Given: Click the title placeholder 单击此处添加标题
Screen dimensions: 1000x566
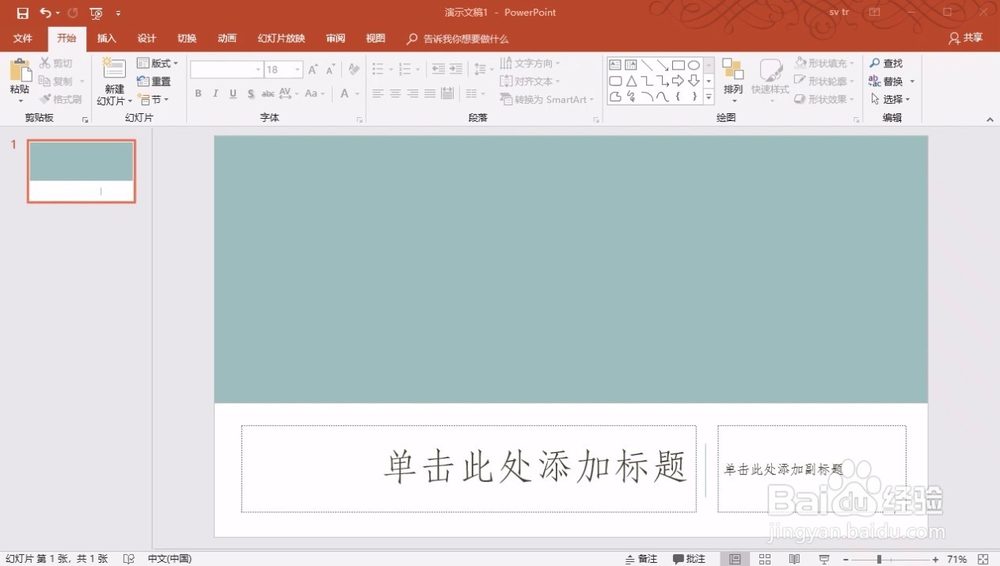Looking at the screenshot, I should (469, 468).
